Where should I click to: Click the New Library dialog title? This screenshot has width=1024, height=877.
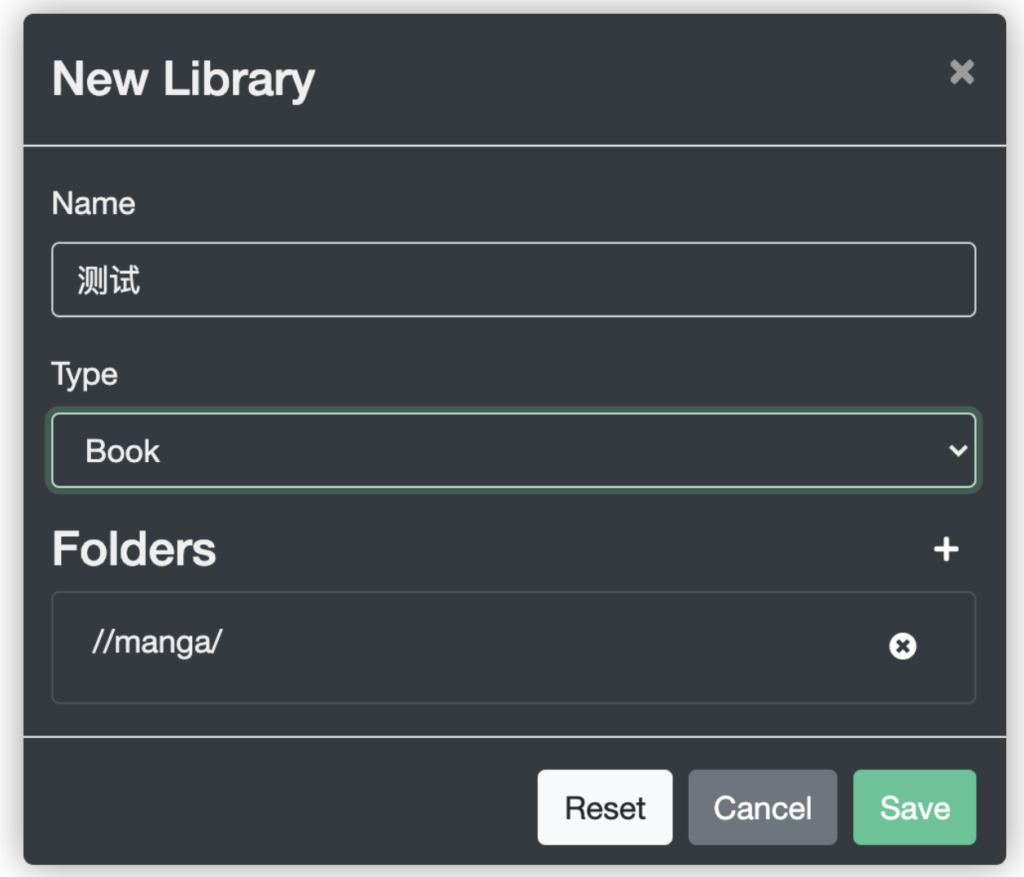click(184, 80)
